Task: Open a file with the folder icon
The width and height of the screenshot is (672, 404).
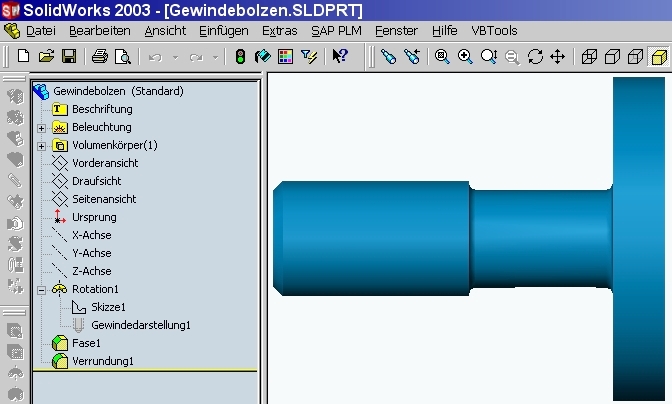Action: point(46,56)
